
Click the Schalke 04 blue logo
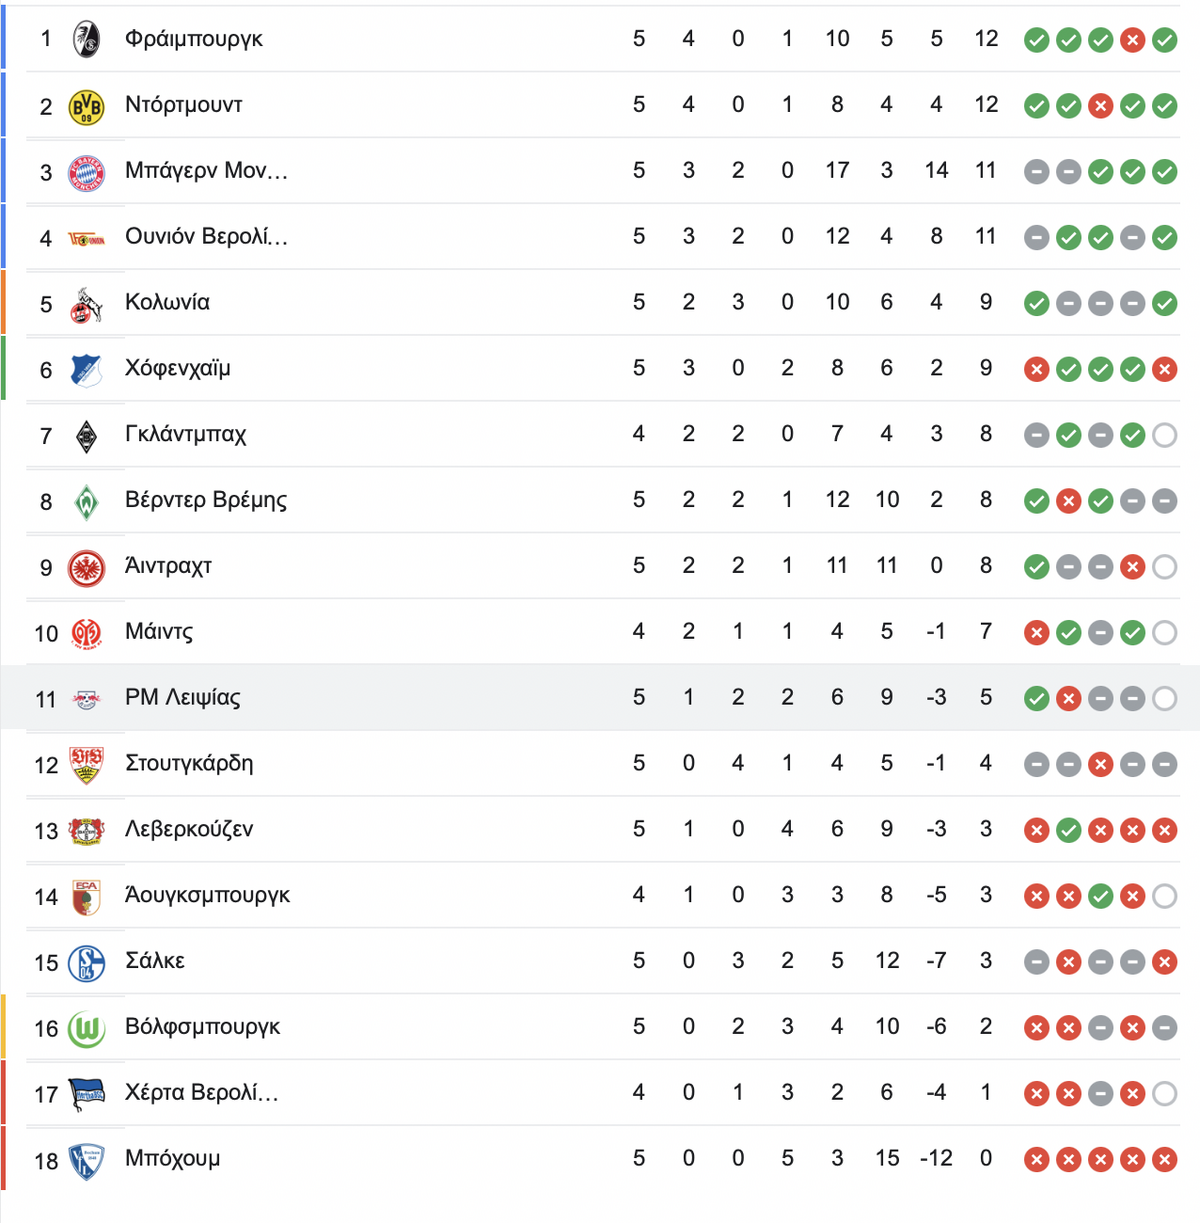point(86,963)
